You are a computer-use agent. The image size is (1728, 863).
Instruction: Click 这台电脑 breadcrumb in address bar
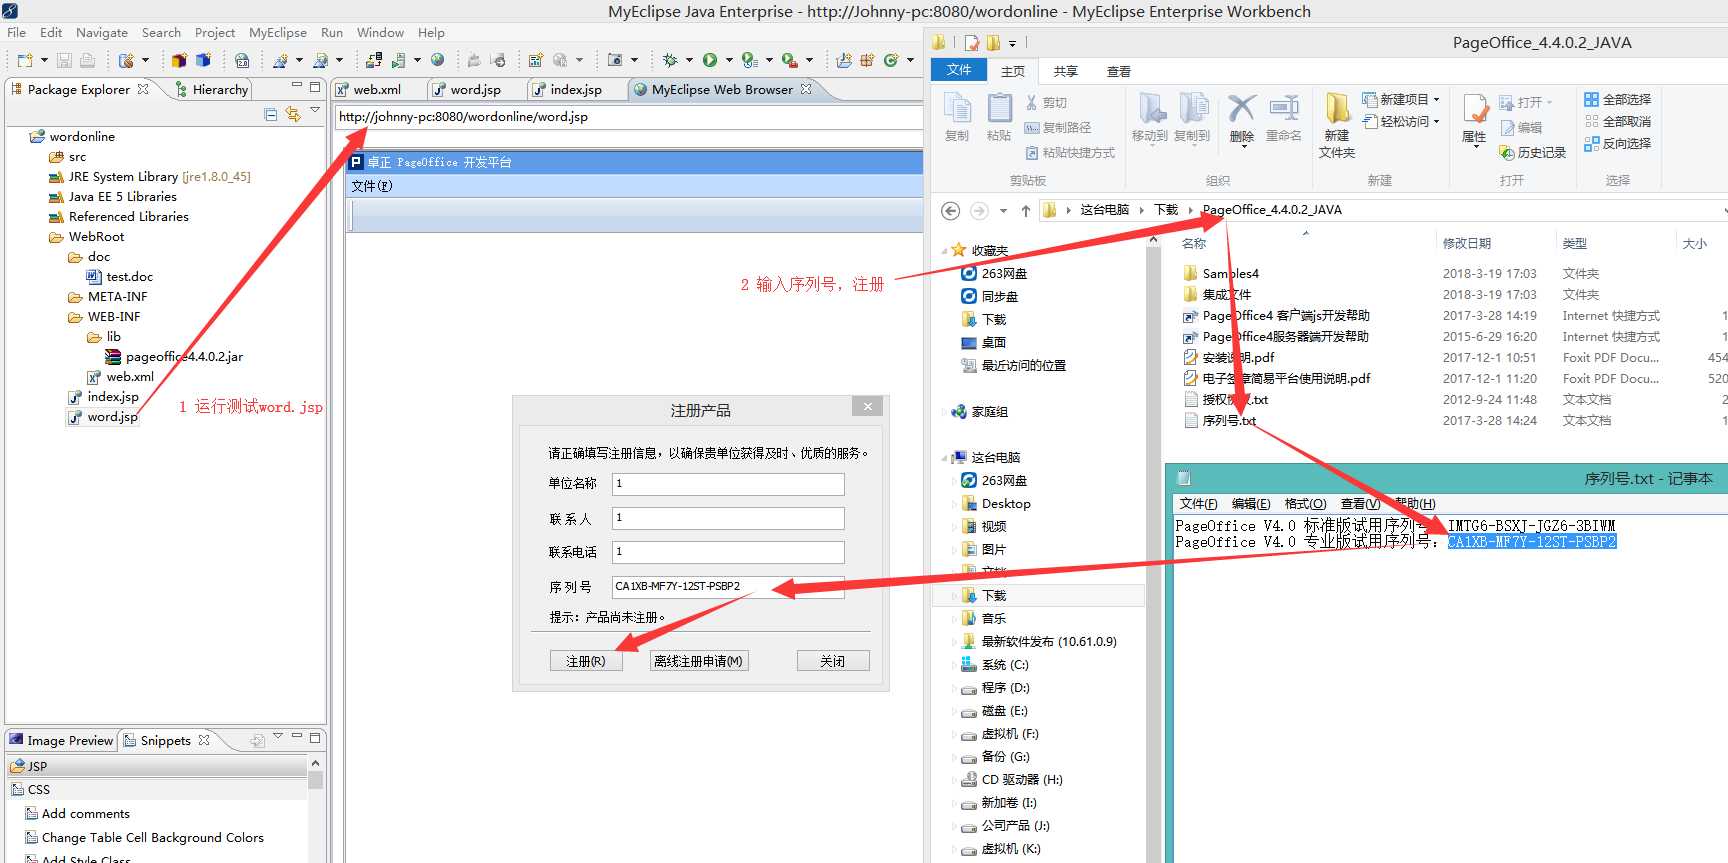click(x=1104, y=210)
